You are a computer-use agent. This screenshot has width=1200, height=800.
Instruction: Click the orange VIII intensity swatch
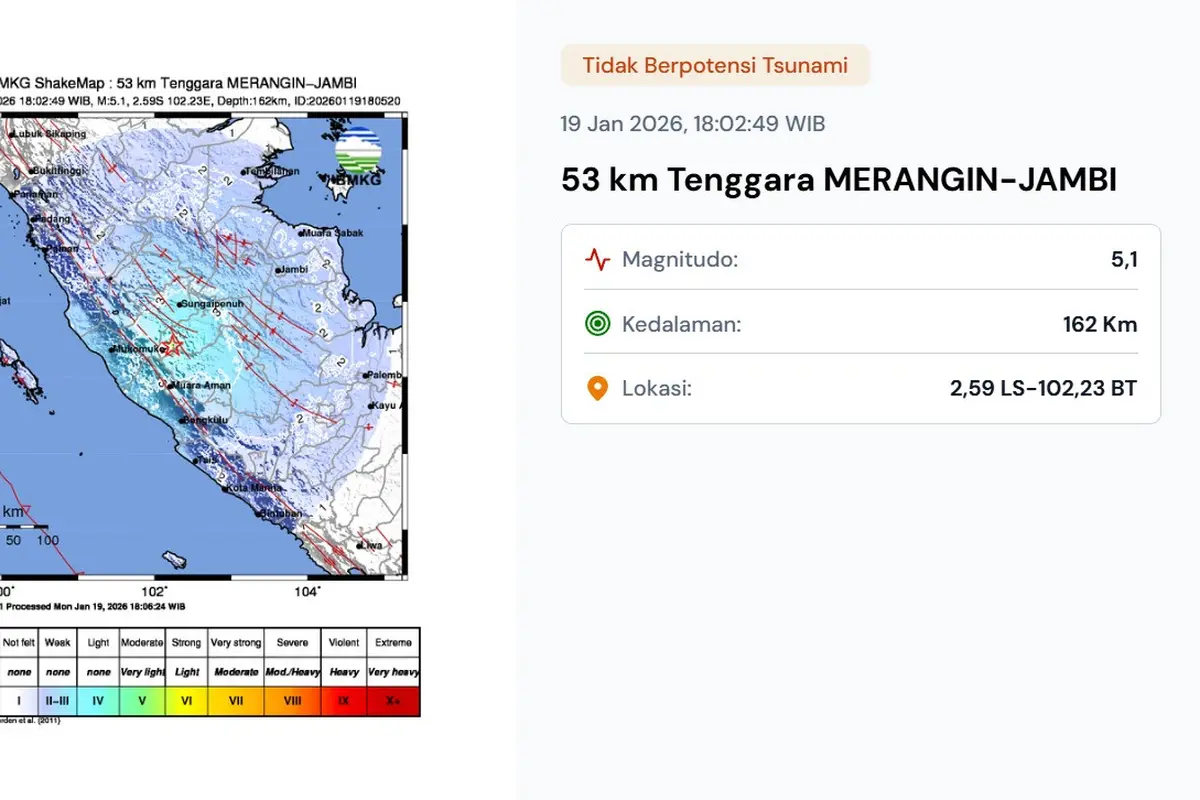click(x=292, y=701)
